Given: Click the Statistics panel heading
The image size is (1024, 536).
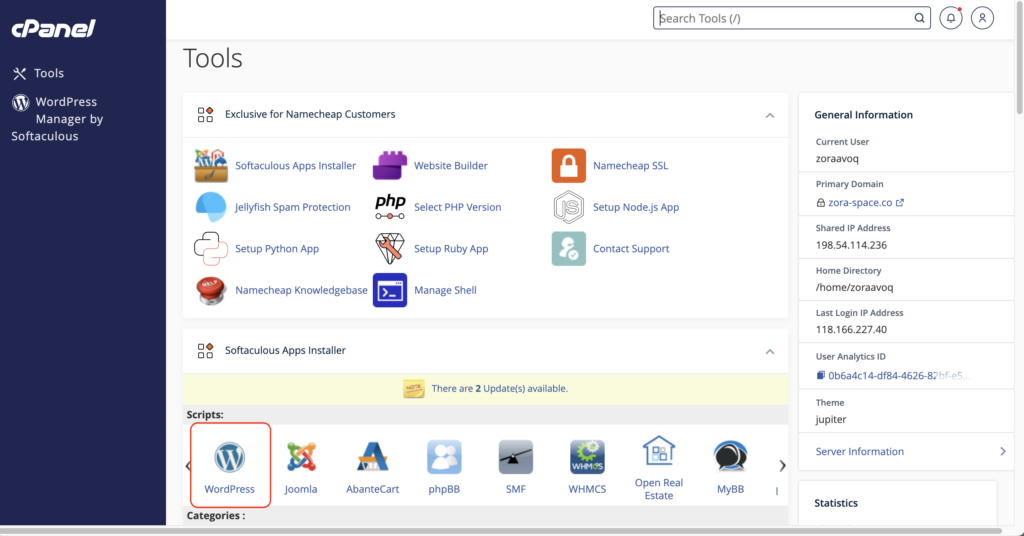Looking at the screenshot, I should point(836,503).
